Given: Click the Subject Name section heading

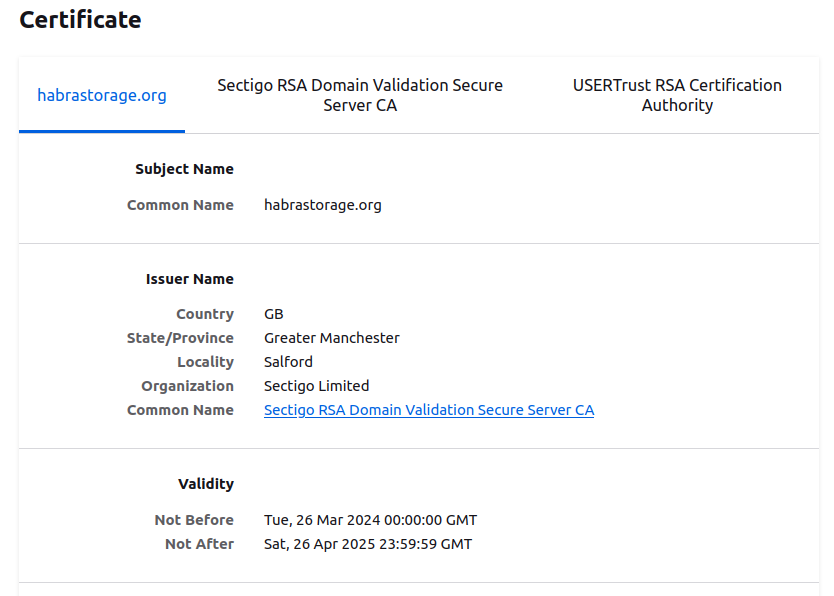Looking at the screenshot, I should 184,169.
